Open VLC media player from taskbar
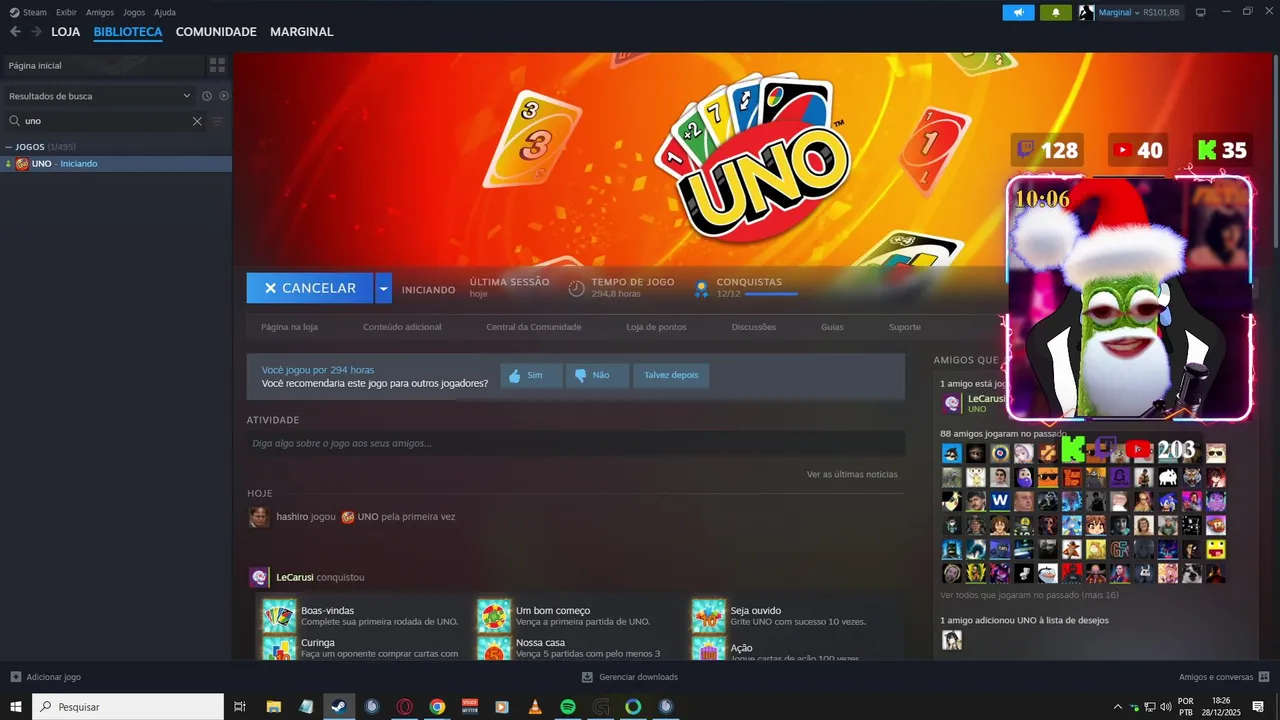Image resolution: width=1280 pixels, height=720 pixels. [x=535, y=707]
